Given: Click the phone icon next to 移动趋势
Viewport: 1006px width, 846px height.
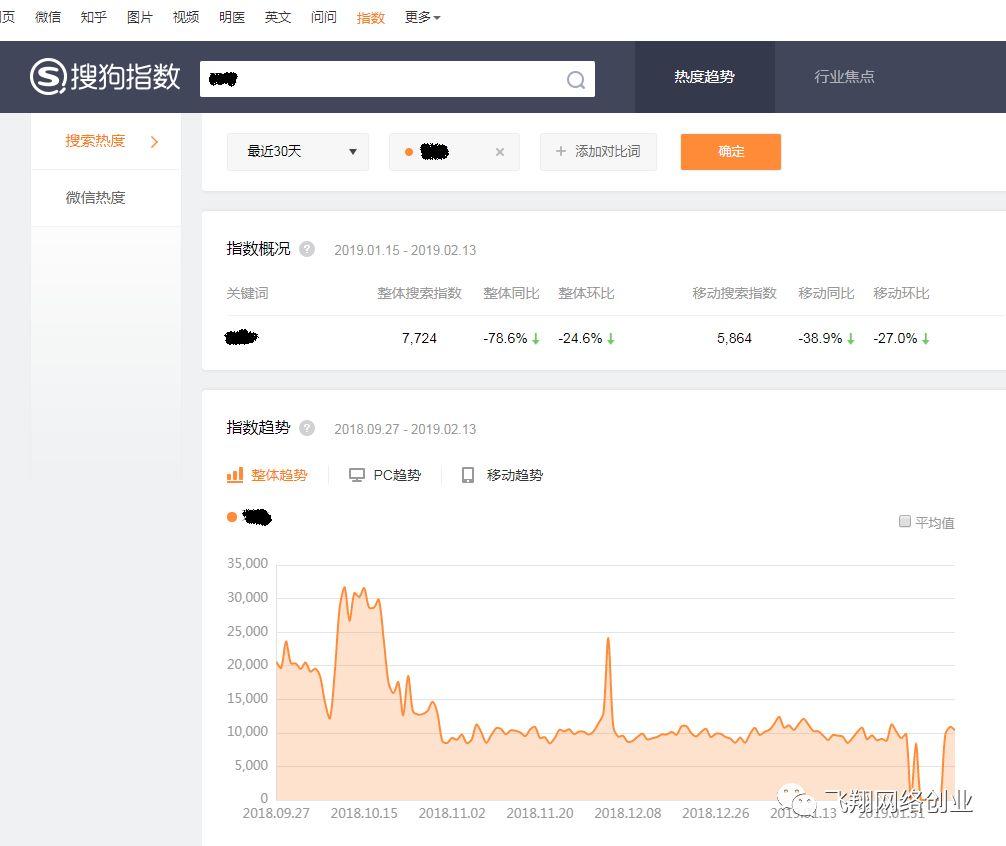Looking at the screenshot, I should coord(467,475).
